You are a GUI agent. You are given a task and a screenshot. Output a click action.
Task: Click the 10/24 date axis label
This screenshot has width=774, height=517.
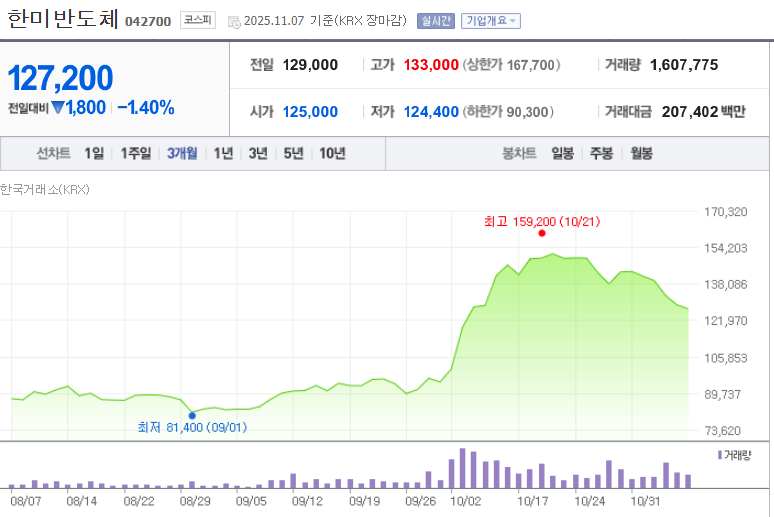coord(590,502)
